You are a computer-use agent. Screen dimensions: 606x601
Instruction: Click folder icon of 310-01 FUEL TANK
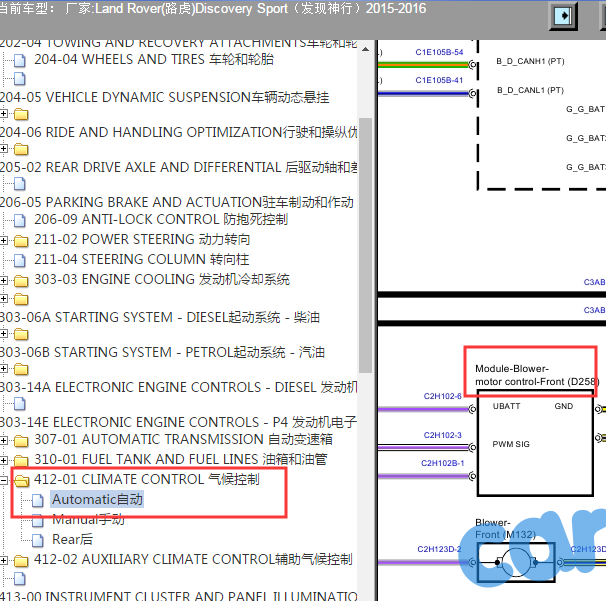tap(21, 461)
